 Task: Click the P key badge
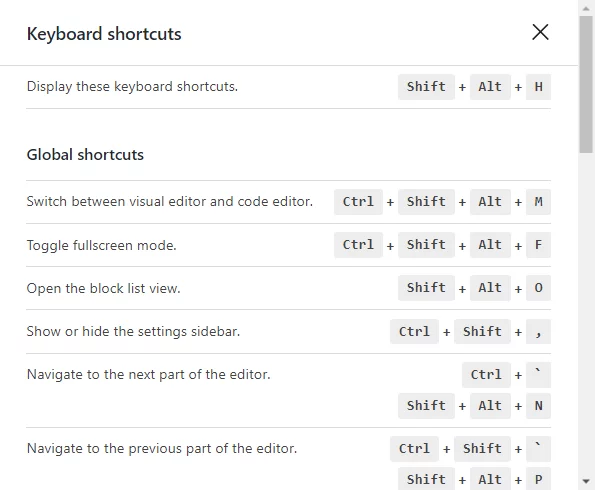coord(538,479)
